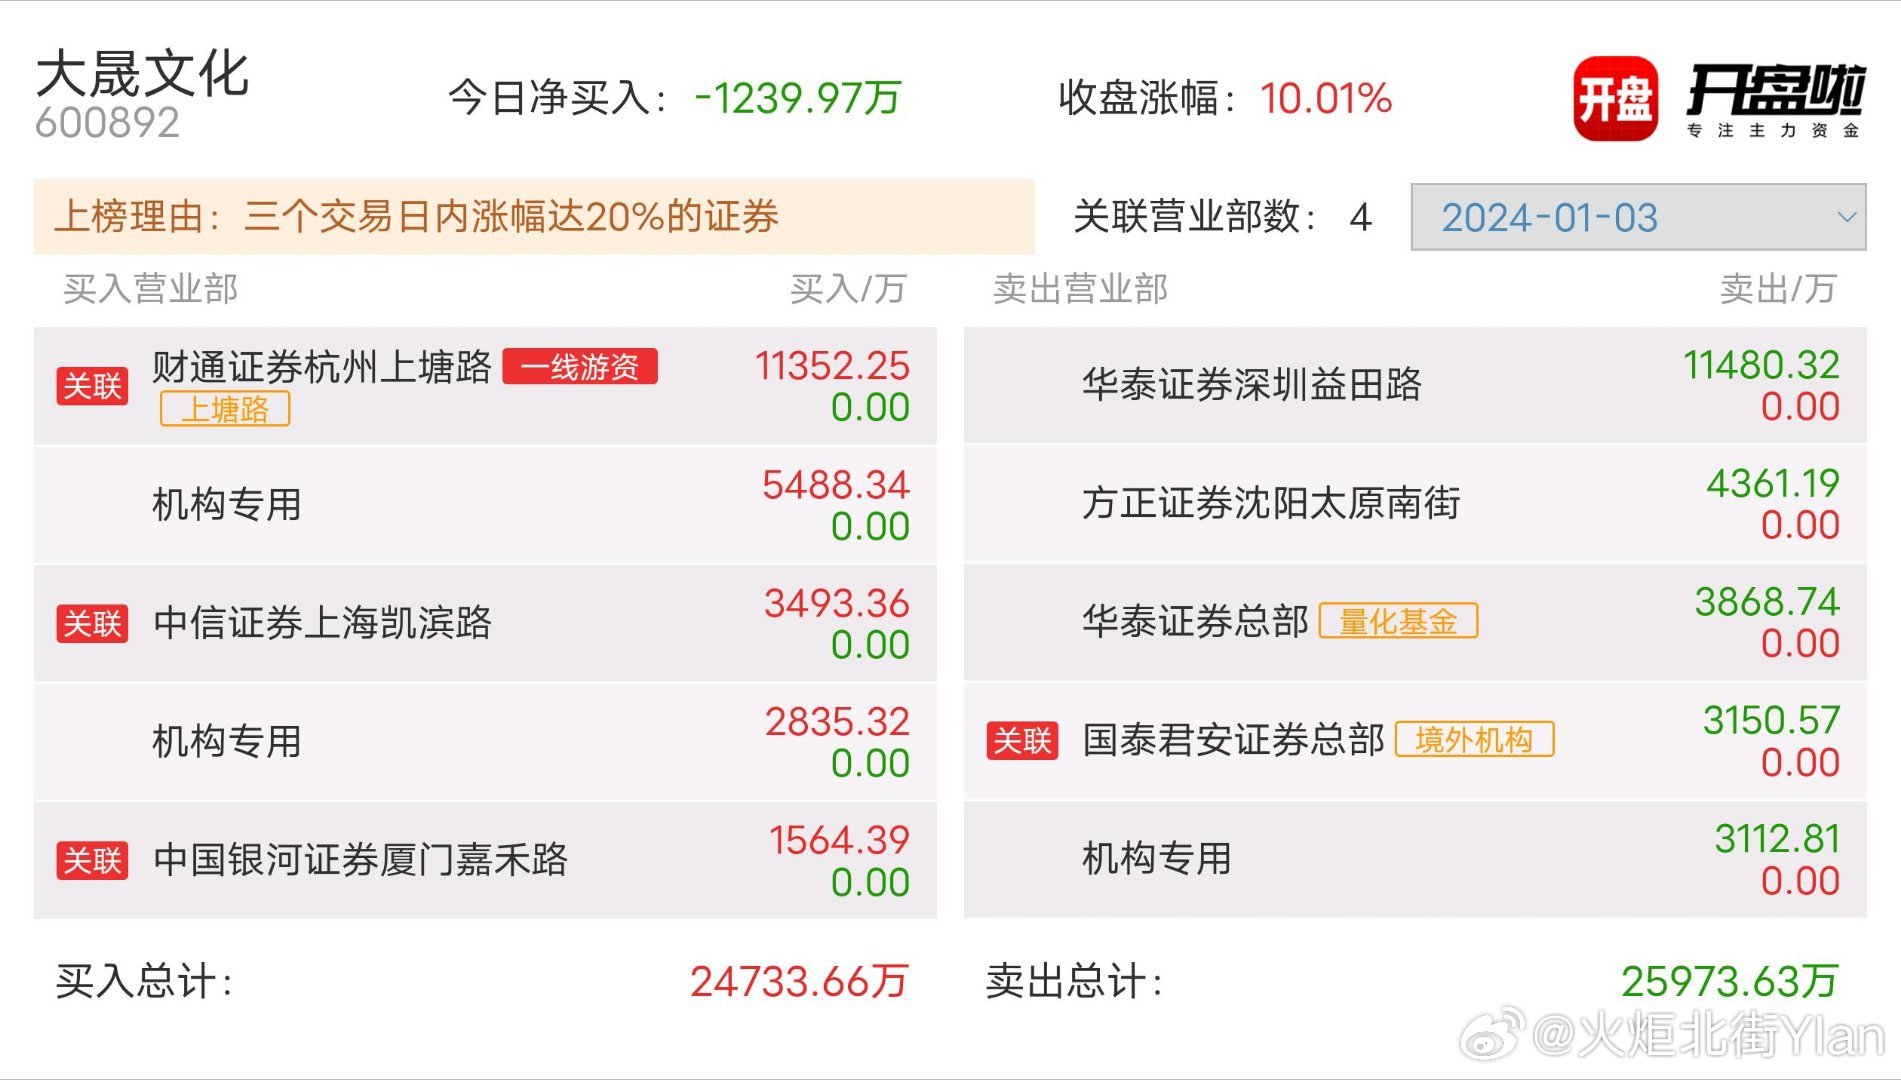Open 华泰证券深圳益田路 seller row
1901x1080 pixels.
click(1415, 385)
